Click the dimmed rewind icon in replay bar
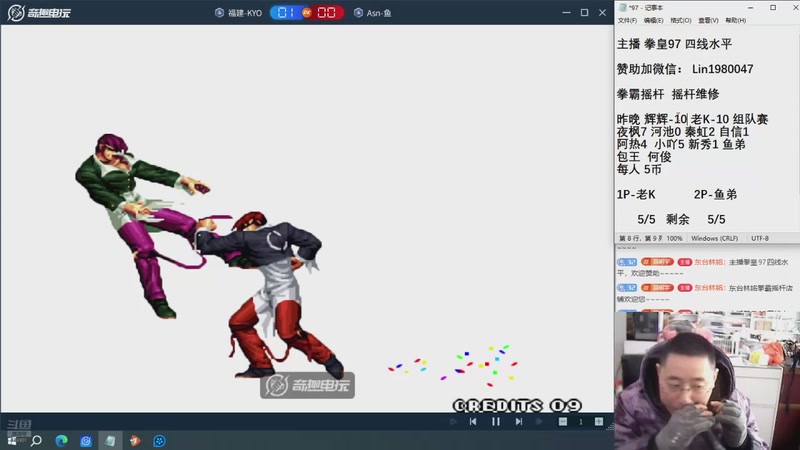 [453, 421]
